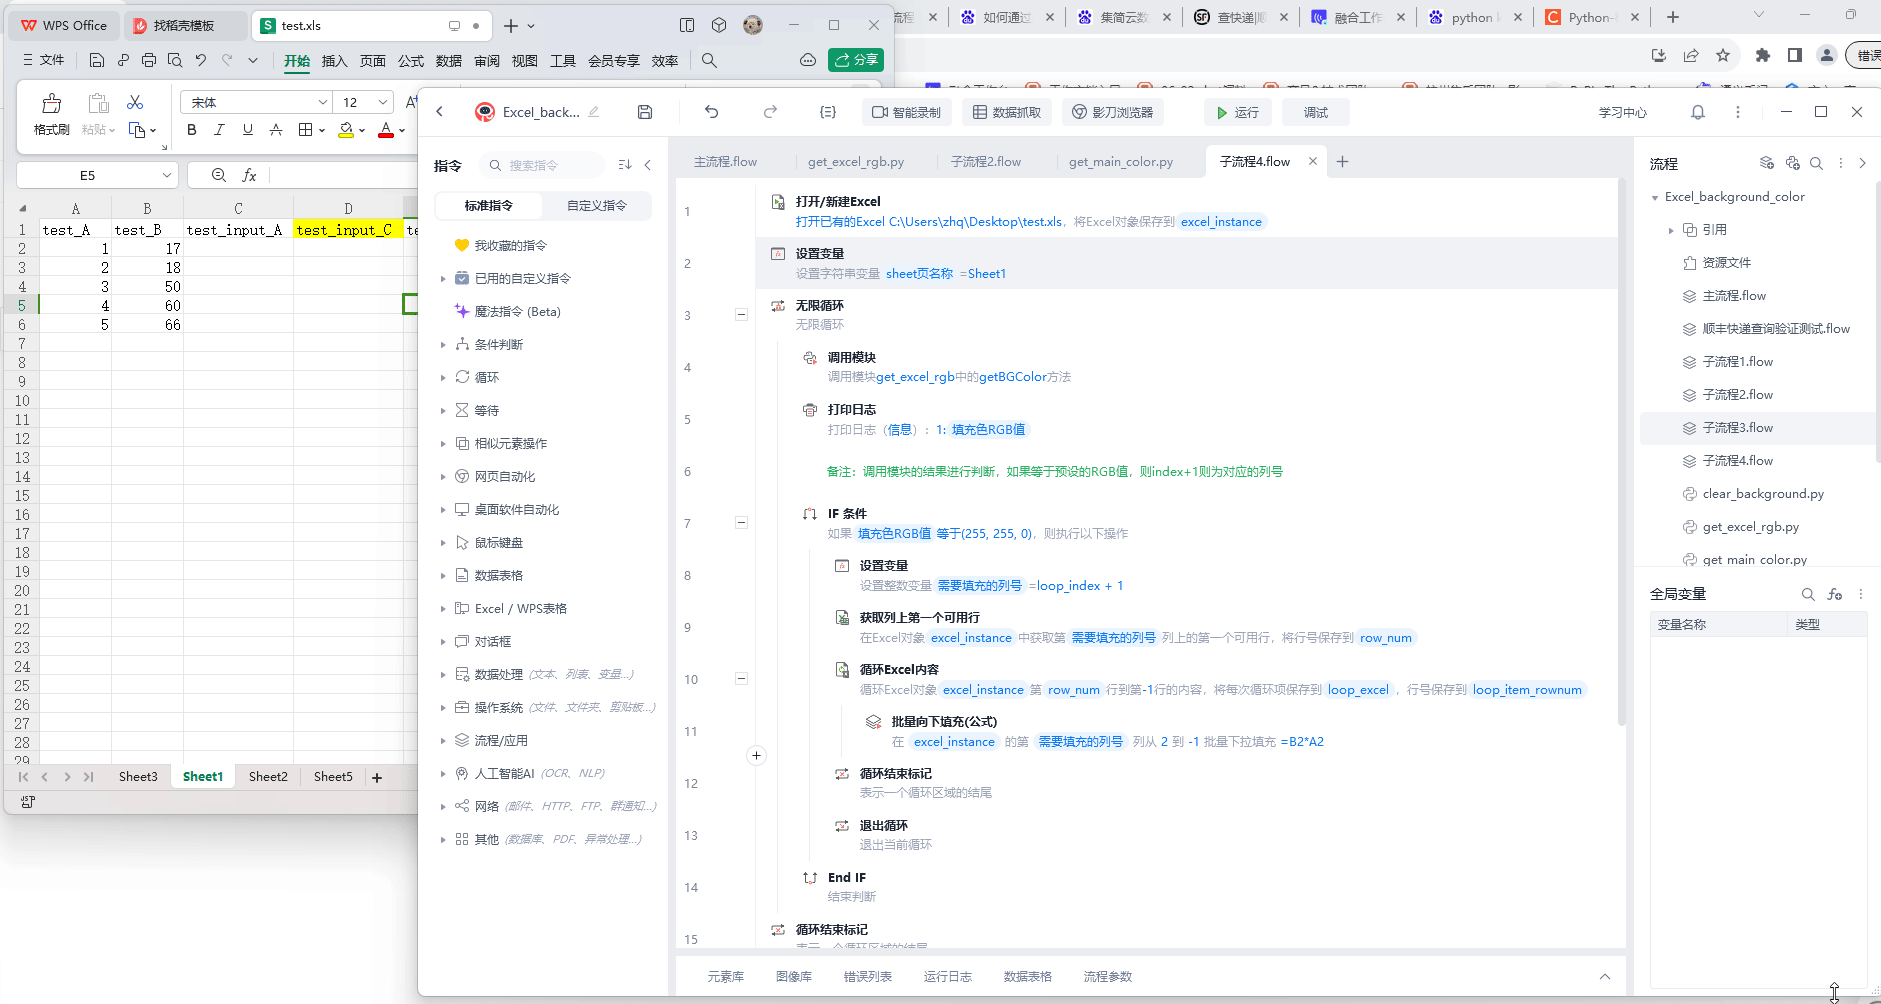Image resolution: width=1881 pixels, height=1004 pixels.
Task: Click the save icon in the WPS quick toolbar
Action: [x=97, y=60]
